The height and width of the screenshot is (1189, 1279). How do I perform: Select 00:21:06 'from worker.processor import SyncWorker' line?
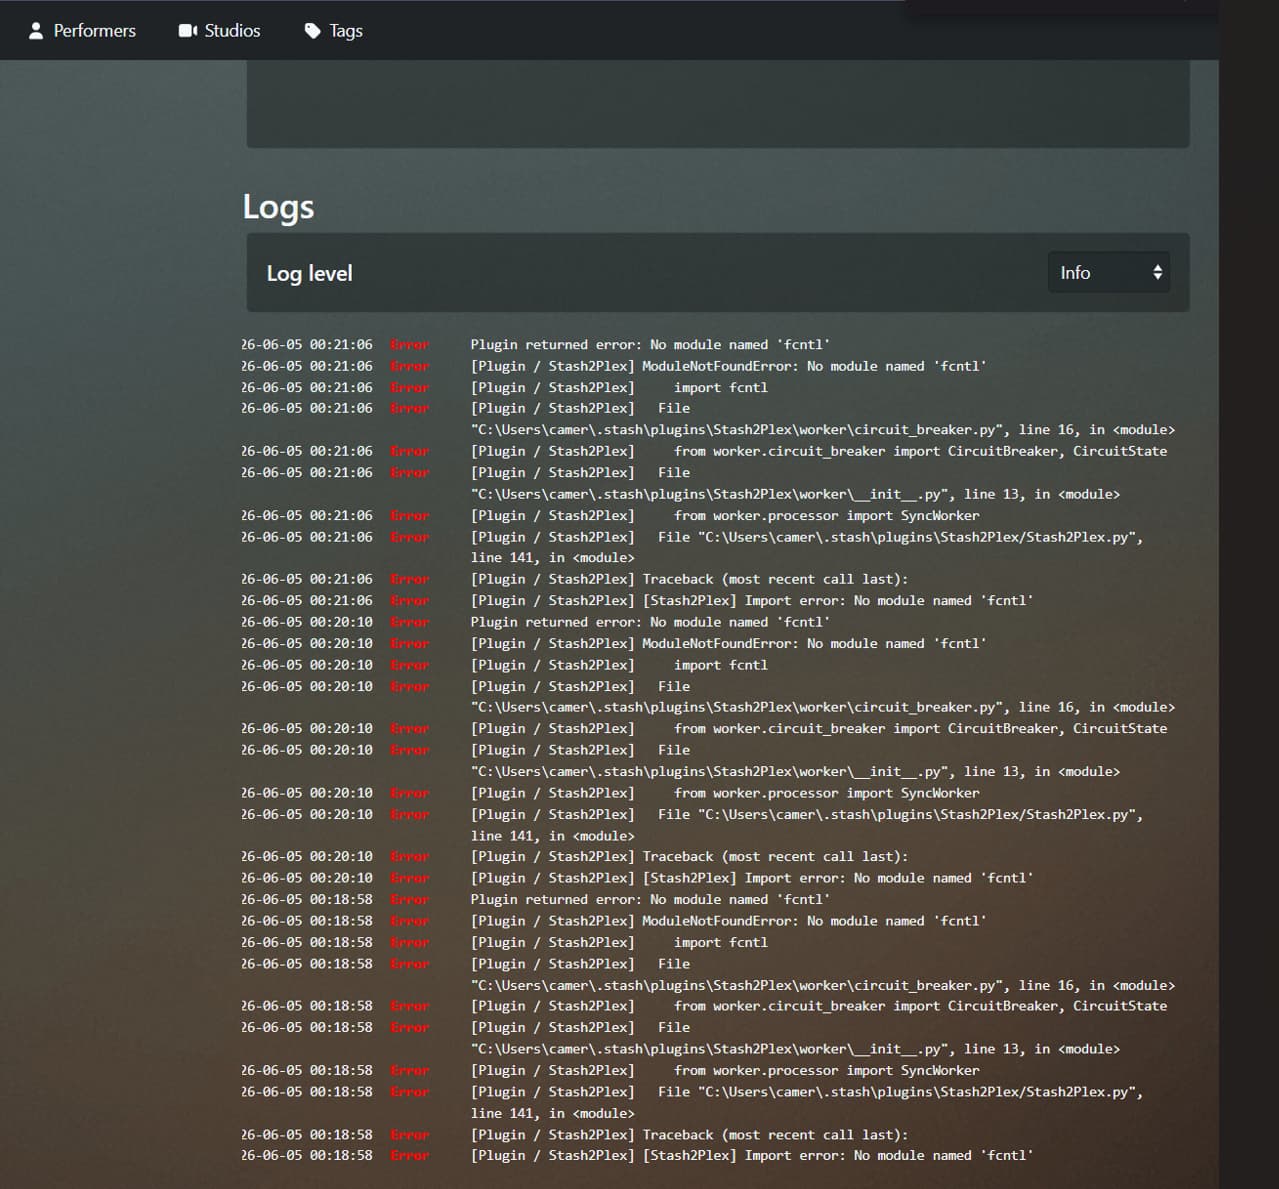click(725, 516)
